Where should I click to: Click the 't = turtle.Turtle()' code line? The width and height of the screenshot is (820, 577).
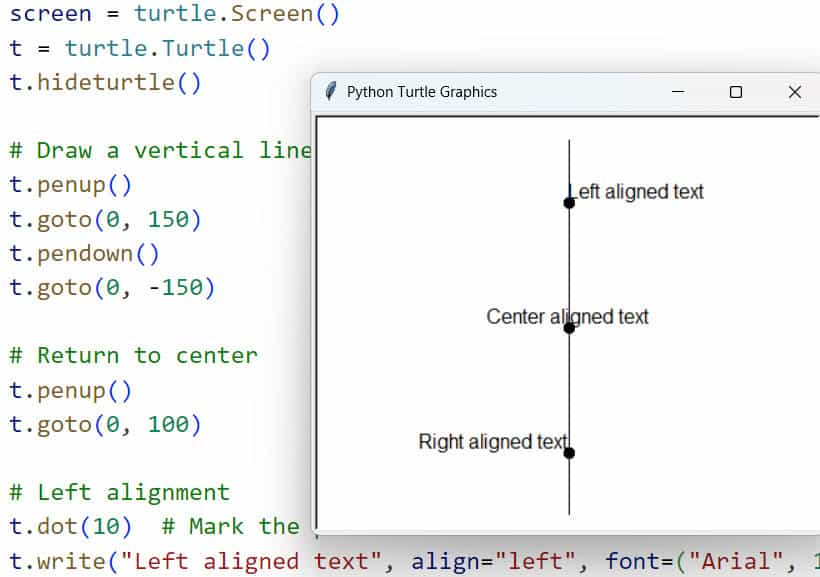[x=140, y=49]
